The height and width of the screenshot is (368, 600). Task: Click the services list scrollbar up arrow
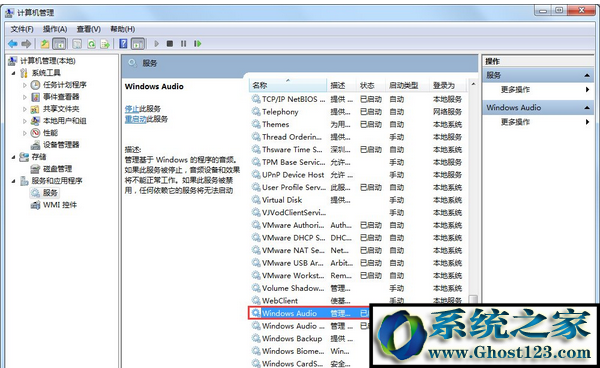click(473, 84)
